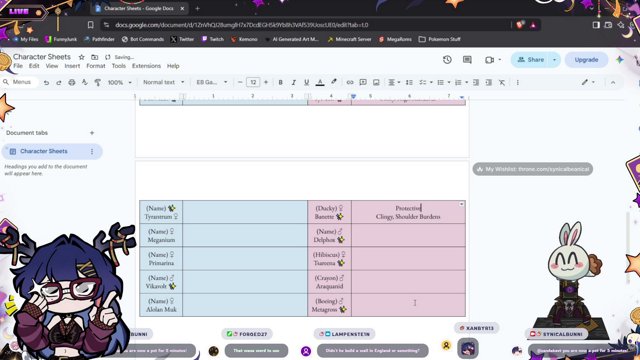The width and height of the screenshot is (640, 360).
Task: Star the Character Sheets document
Action: click(x=82, y=57)
